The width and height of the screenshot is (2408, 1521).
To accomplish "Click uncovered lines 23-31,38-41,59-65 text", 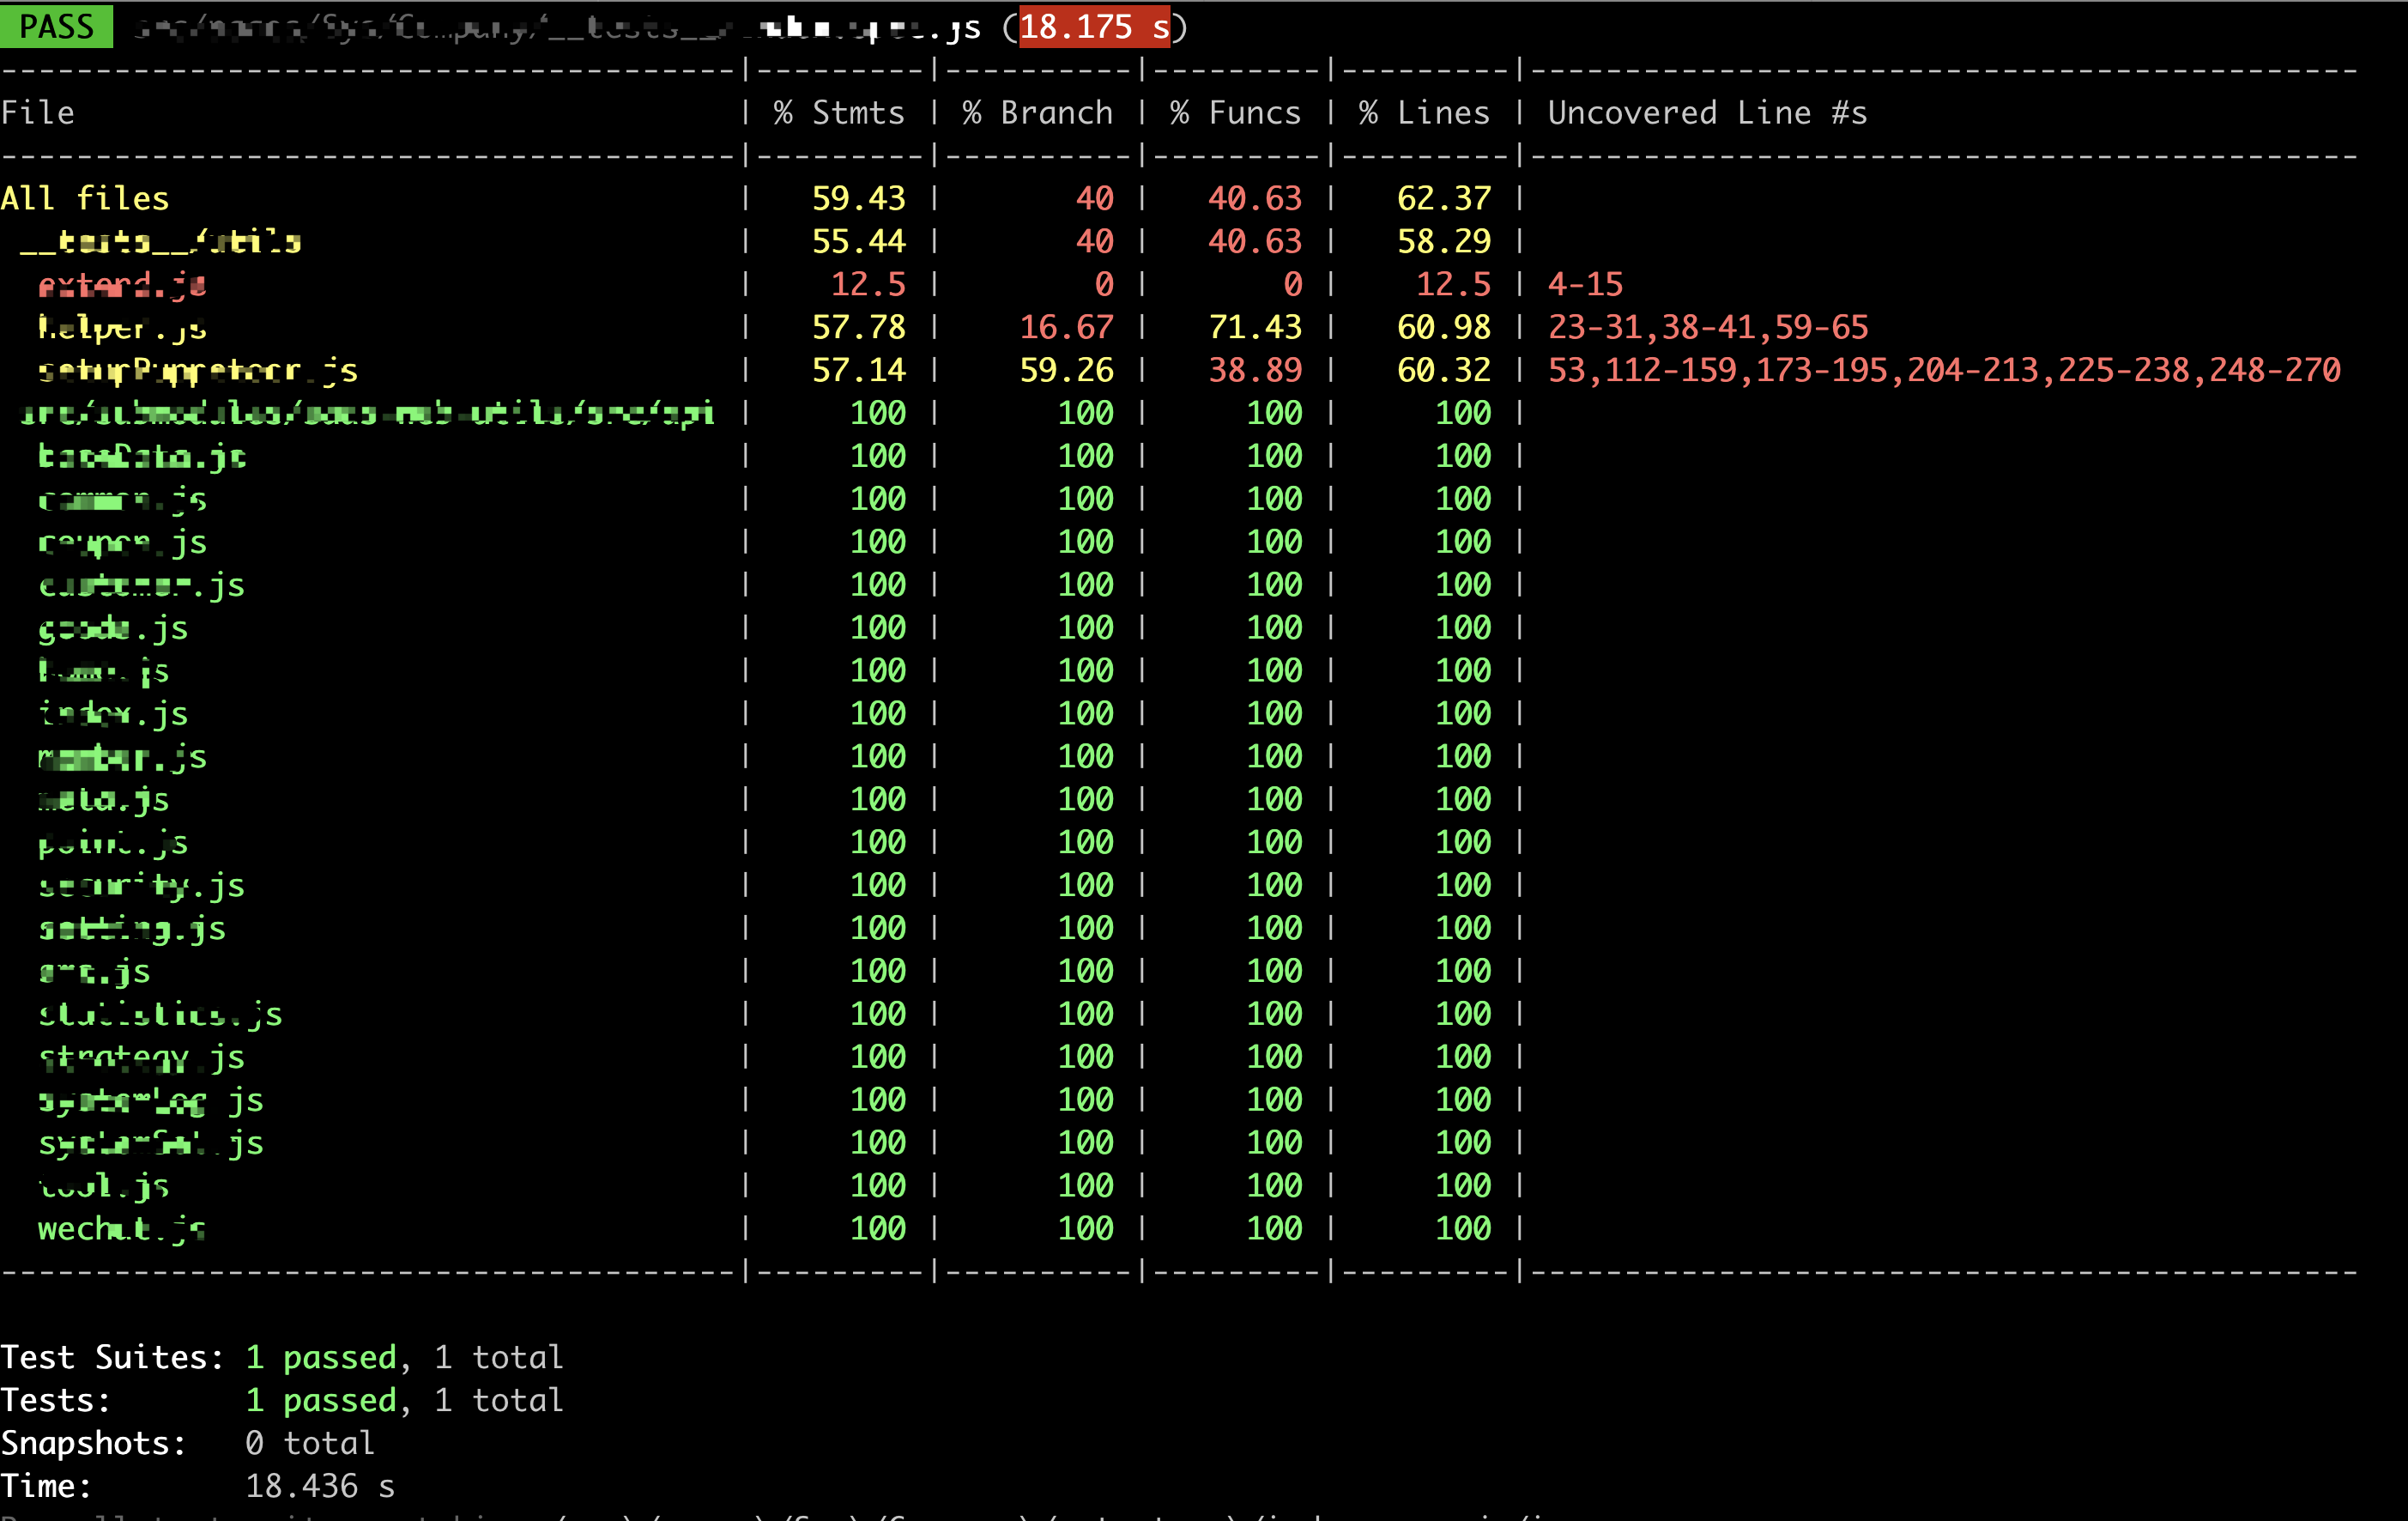I will click(1708, 328).
